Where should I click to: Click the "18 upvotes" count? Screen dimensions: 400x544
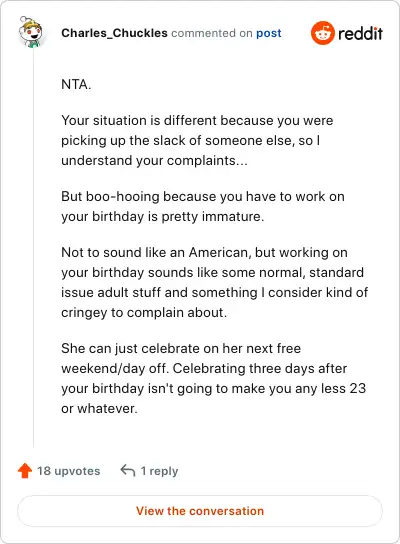(69, 471)
